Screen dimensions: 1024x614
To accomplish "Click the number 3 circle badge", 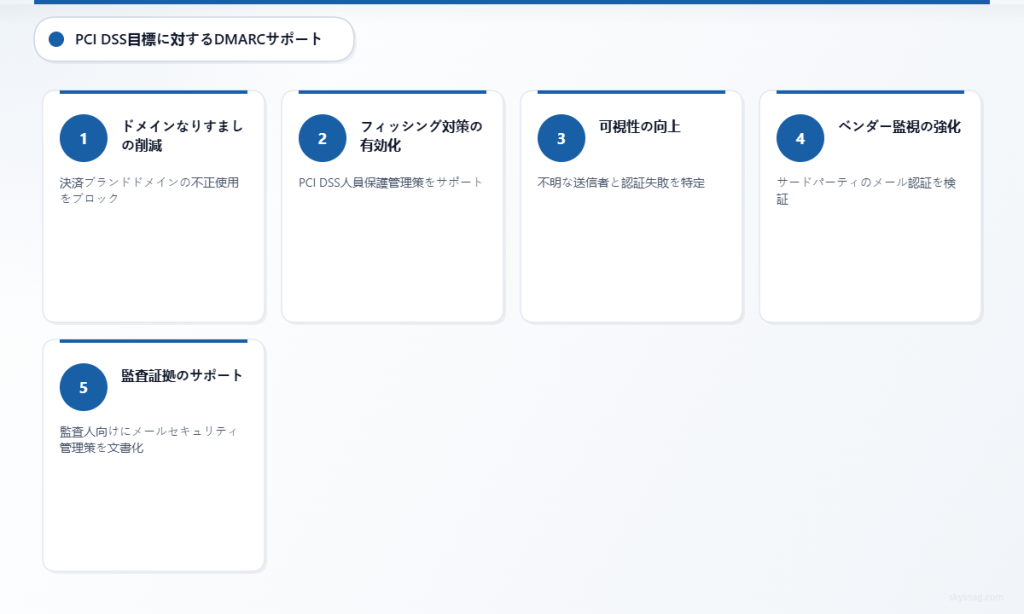I will (x=562, y=138).
